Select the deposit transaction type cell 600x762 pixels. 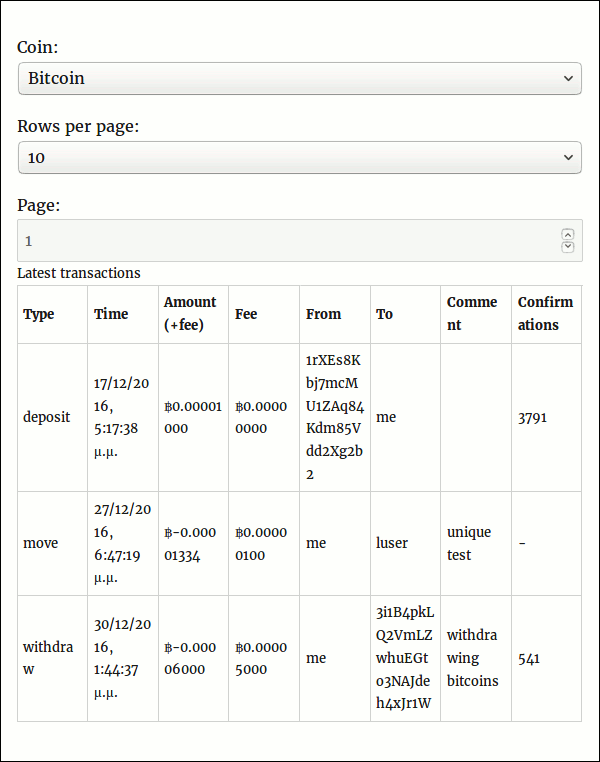47,417
